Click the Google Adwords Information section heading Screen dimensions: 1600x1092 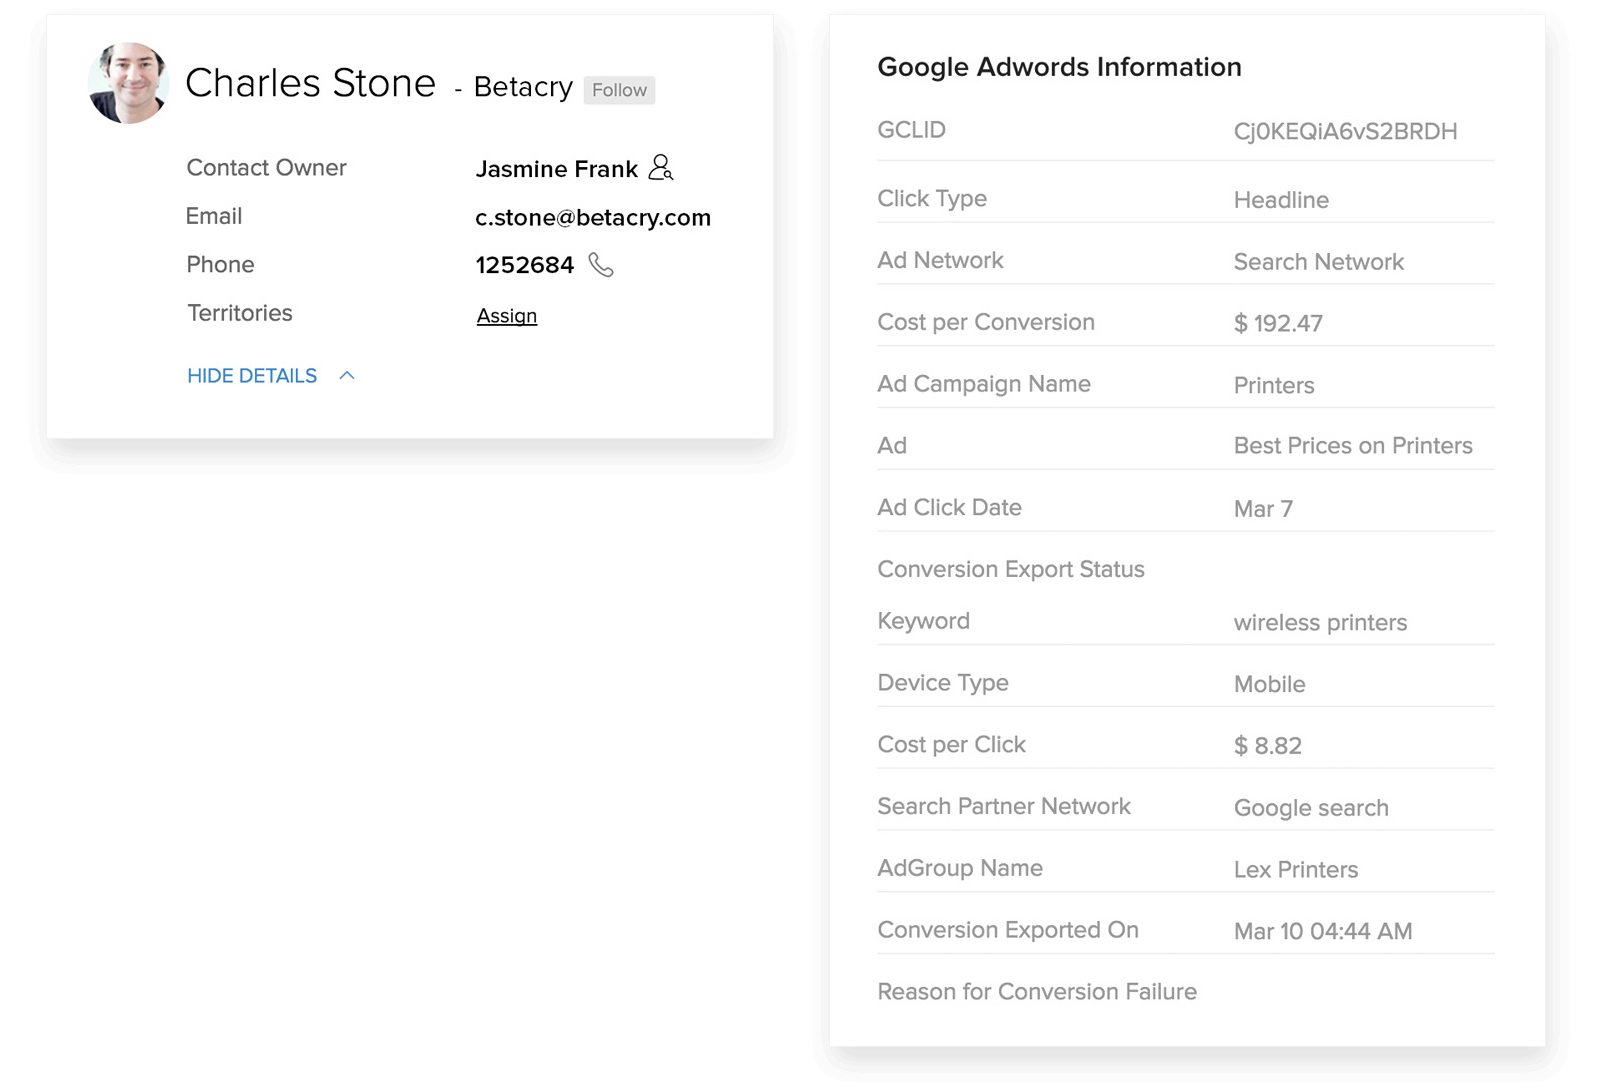pos(1059,67)
